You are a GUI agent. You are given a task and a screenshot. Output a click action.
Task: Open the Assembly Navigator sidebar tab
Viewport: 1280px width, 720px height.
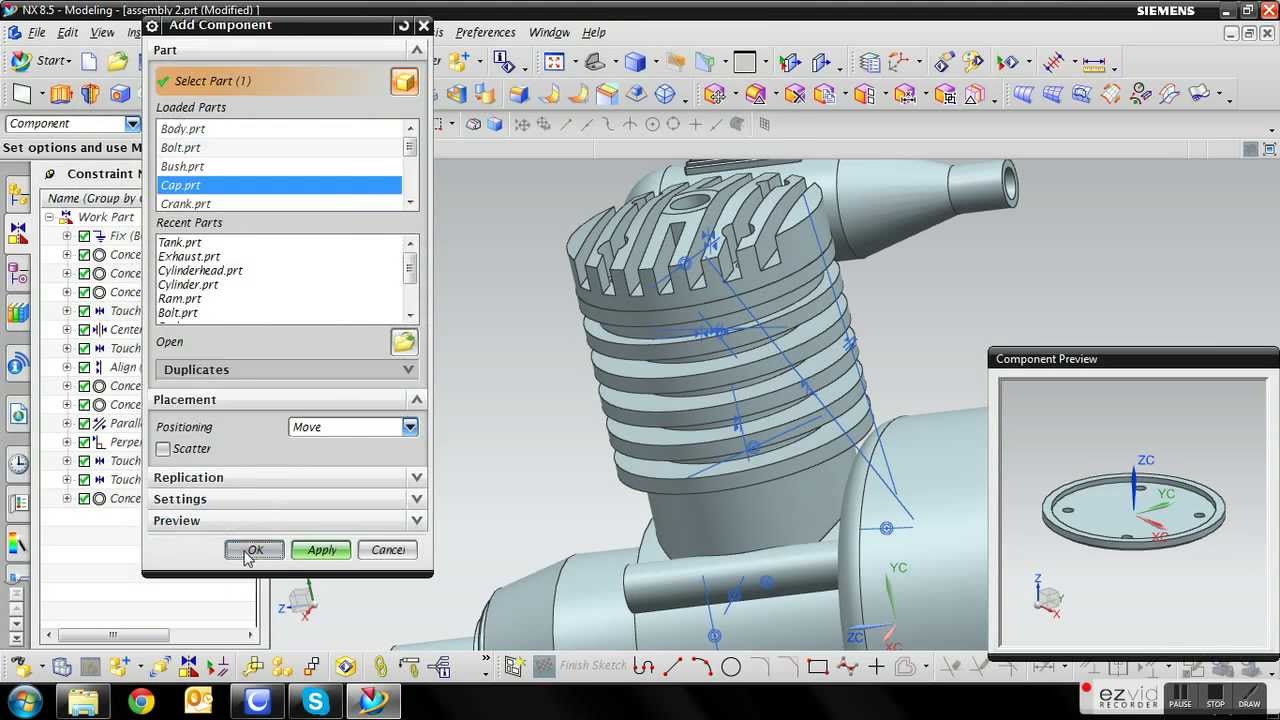coord(18,193)
